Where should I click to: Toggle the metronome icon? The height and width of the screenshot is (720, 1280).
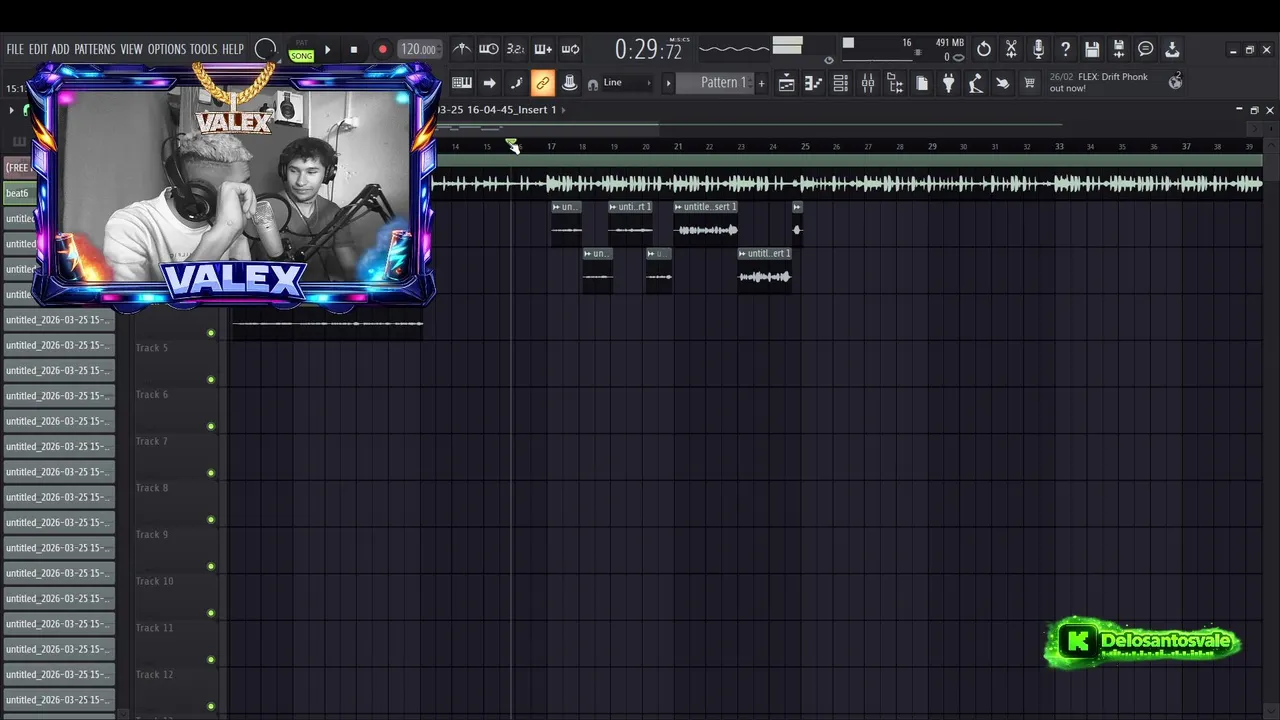pyautogui.click(x=462, y=49)
